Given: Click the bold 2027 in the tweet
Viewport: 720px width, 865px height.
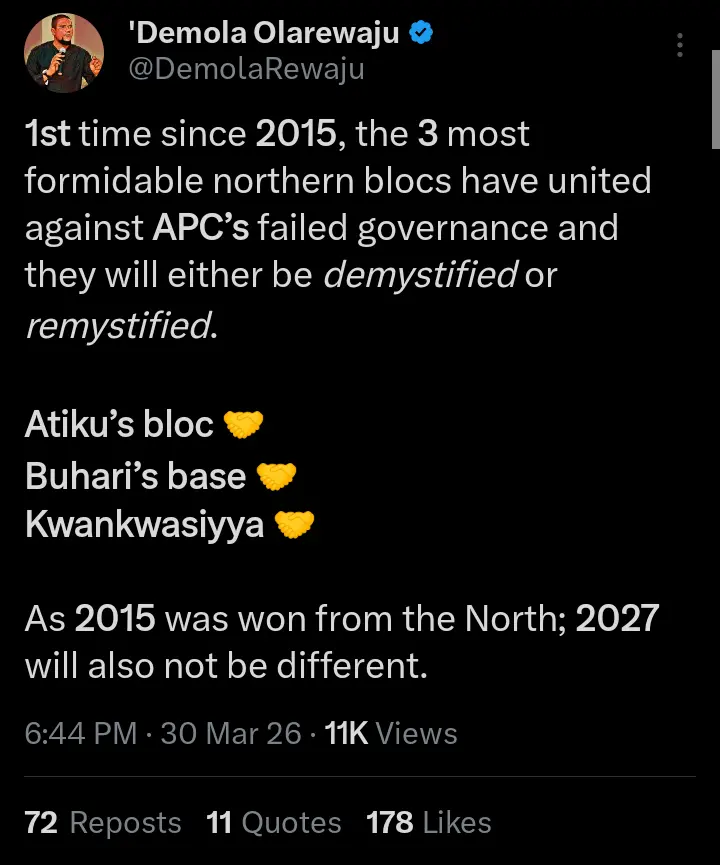Looking at the screenshot, I should pos(617,618).
